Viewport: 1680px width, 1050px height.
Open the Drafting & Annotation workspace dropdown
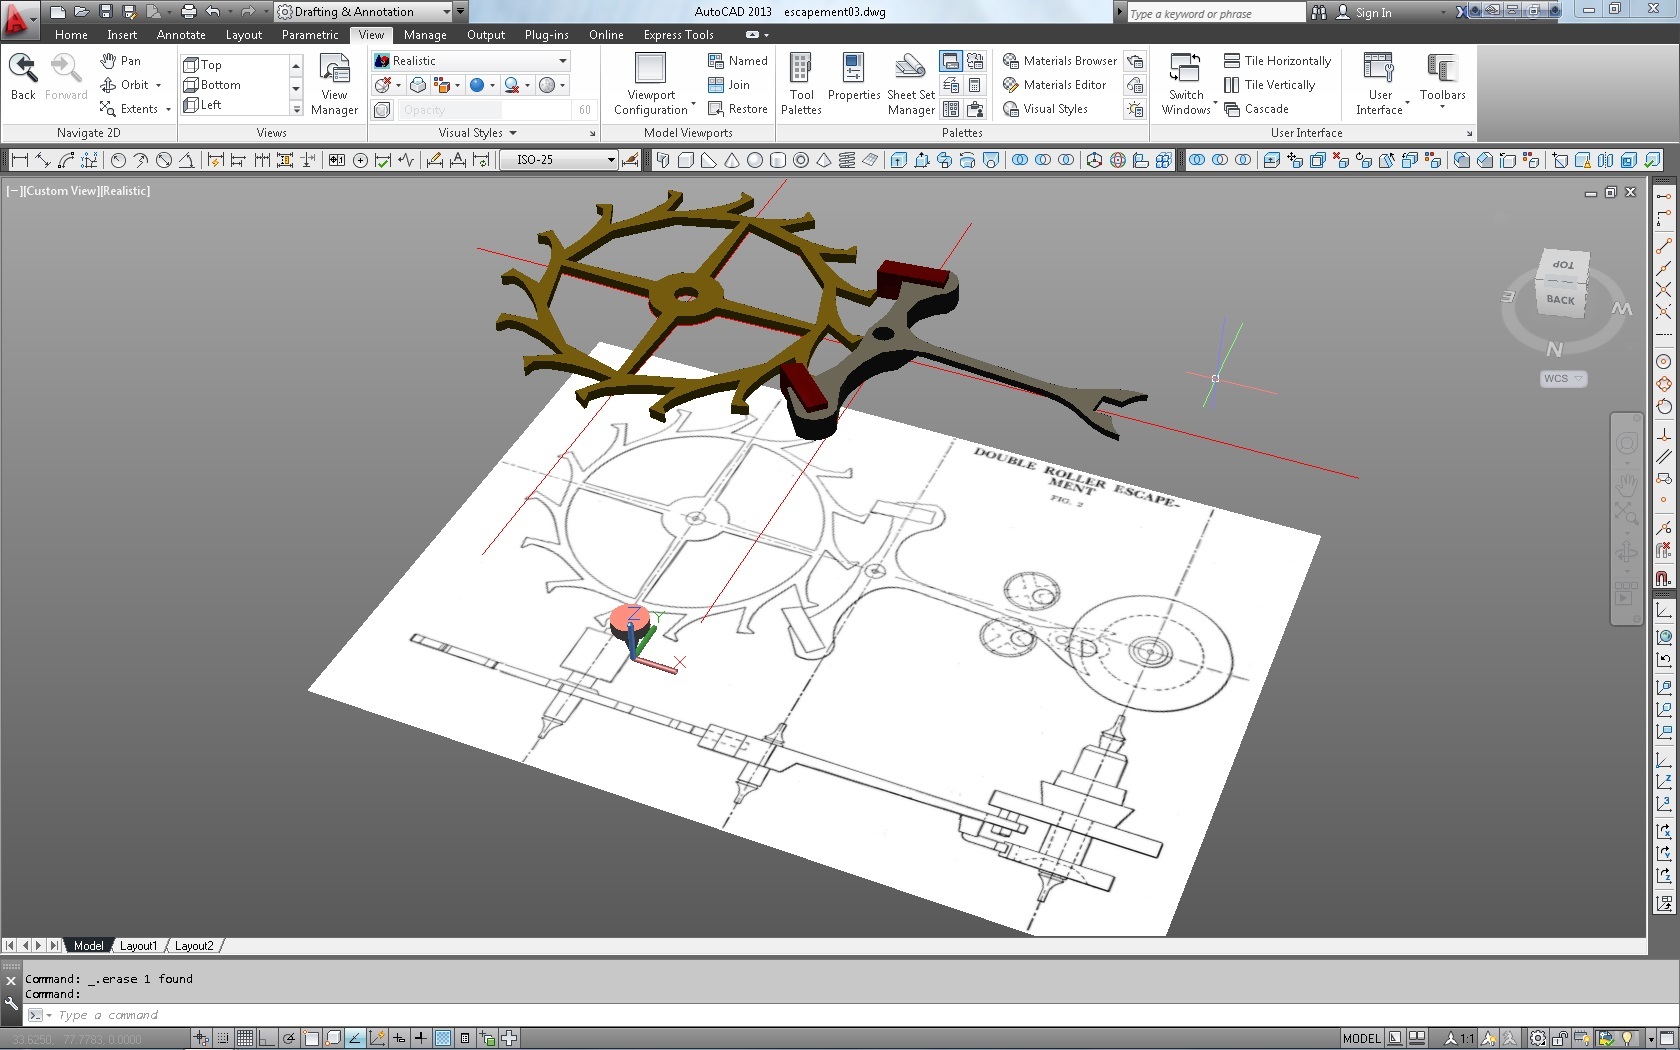pyautogui.click(x=446, y=12)
